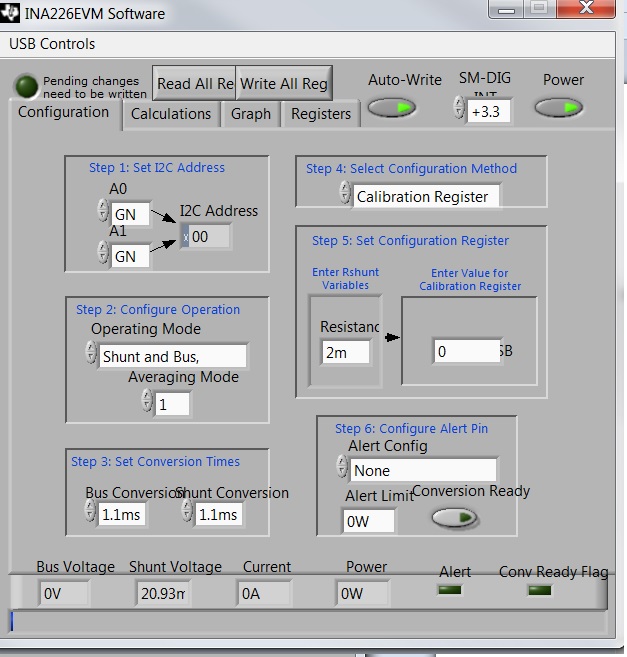Click the Power 0W readout

tap(363, 593)
